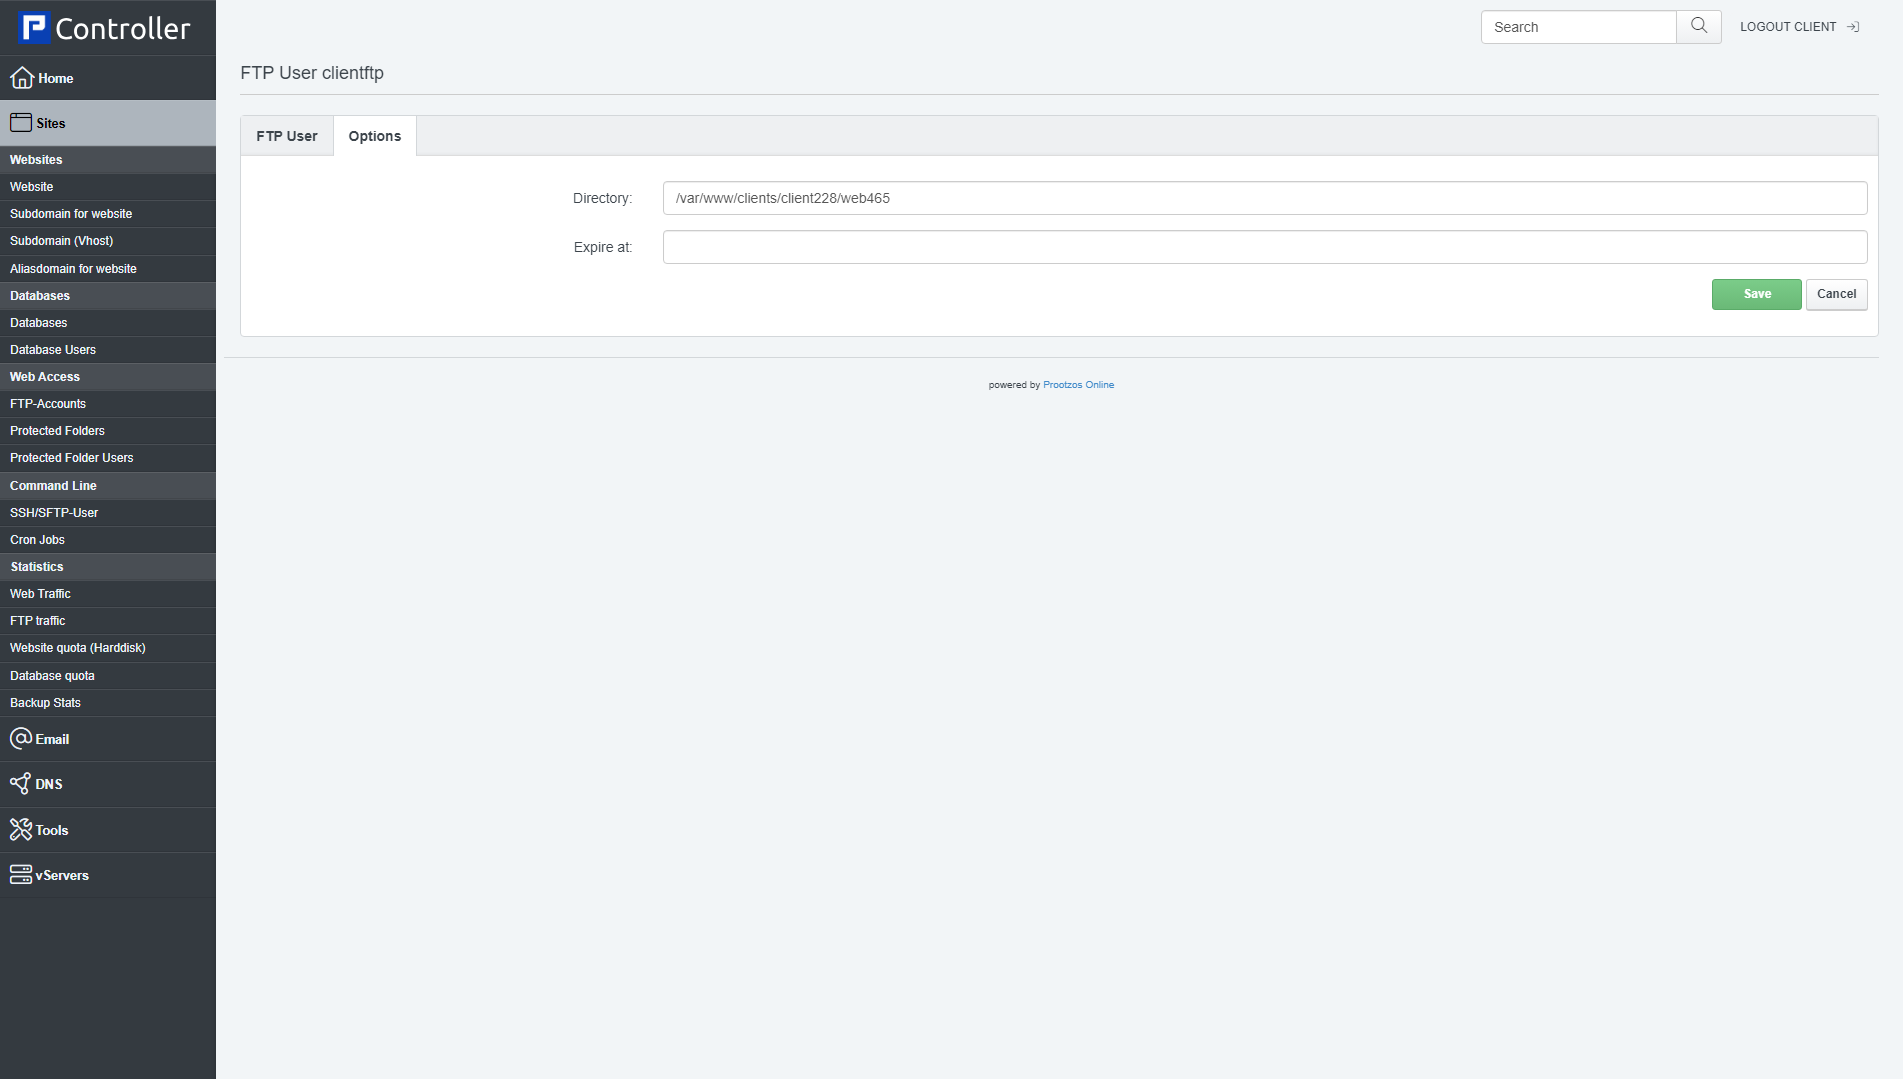
Task: Click the search magnifier icon
Action: (1698, 27)
